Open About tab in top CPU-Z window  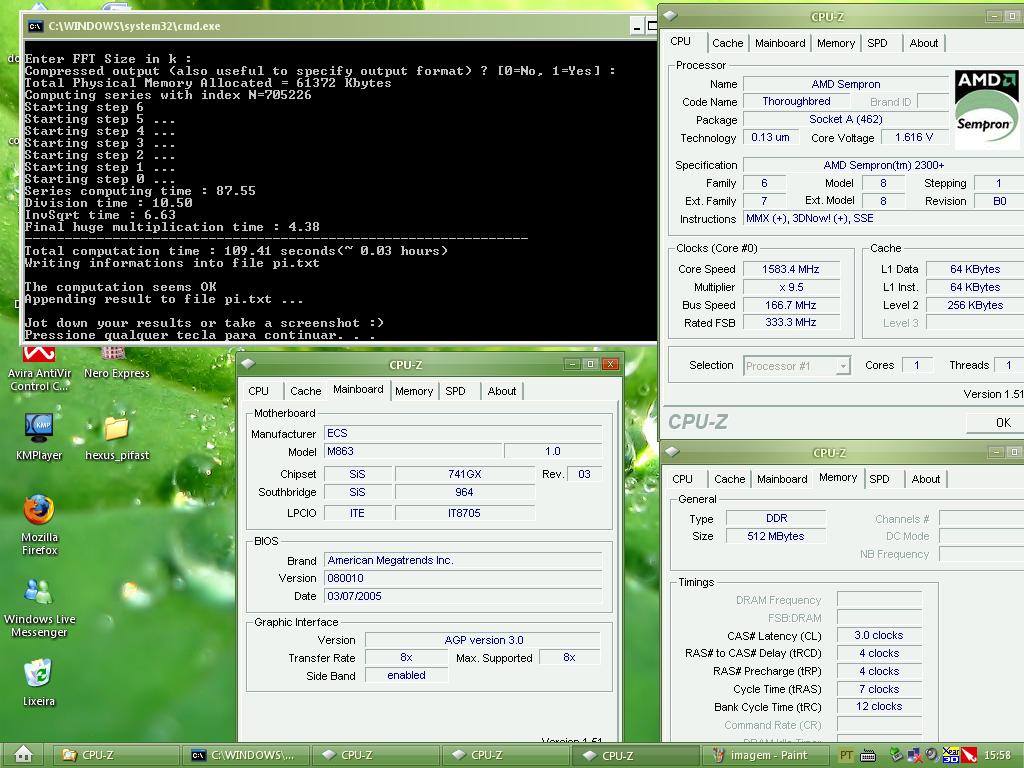click(923, 43)
